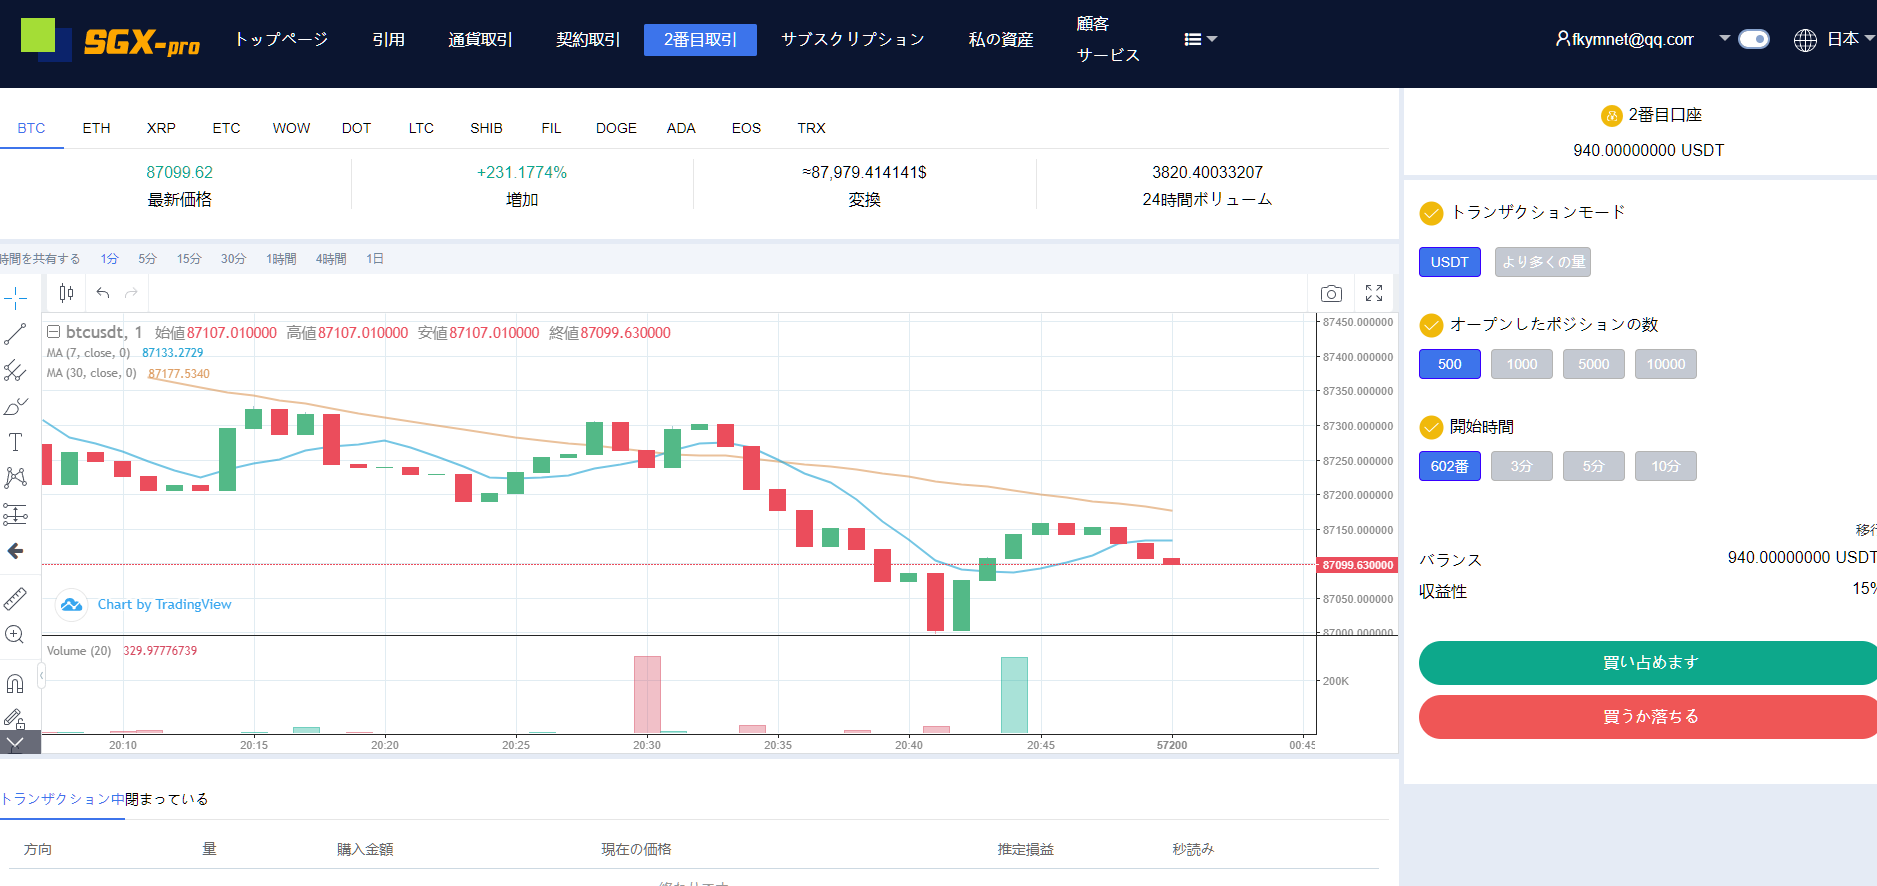Select the ruler measure tool
The width and height of the screenshot is (1877, 886).
pos(15,599)
